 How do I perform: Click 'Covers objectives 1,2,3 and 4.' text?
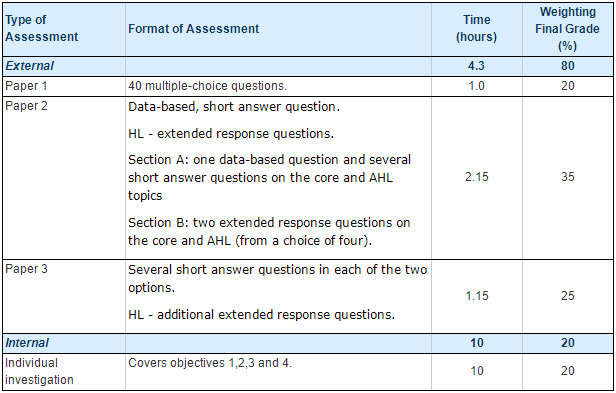(210, 363)
